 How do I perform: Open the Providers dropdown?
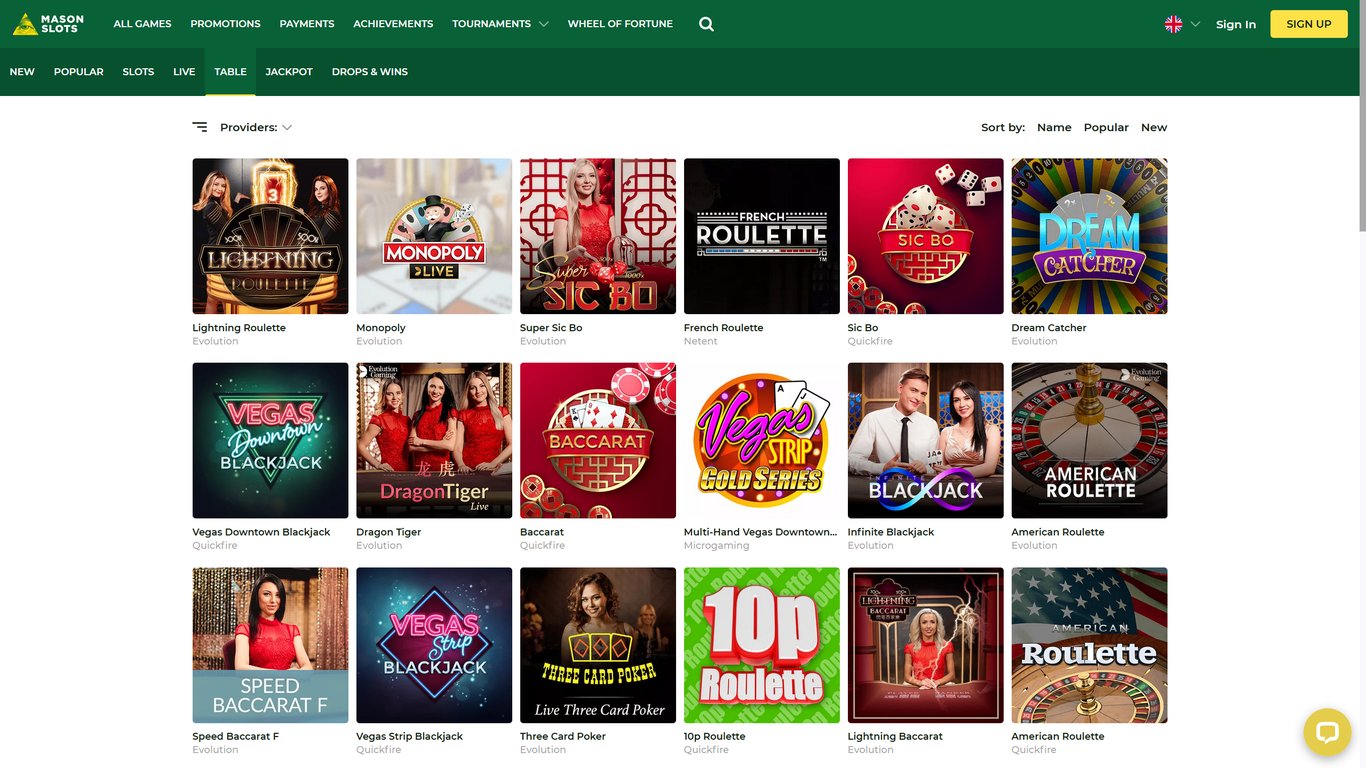click(x=256, y=127)
